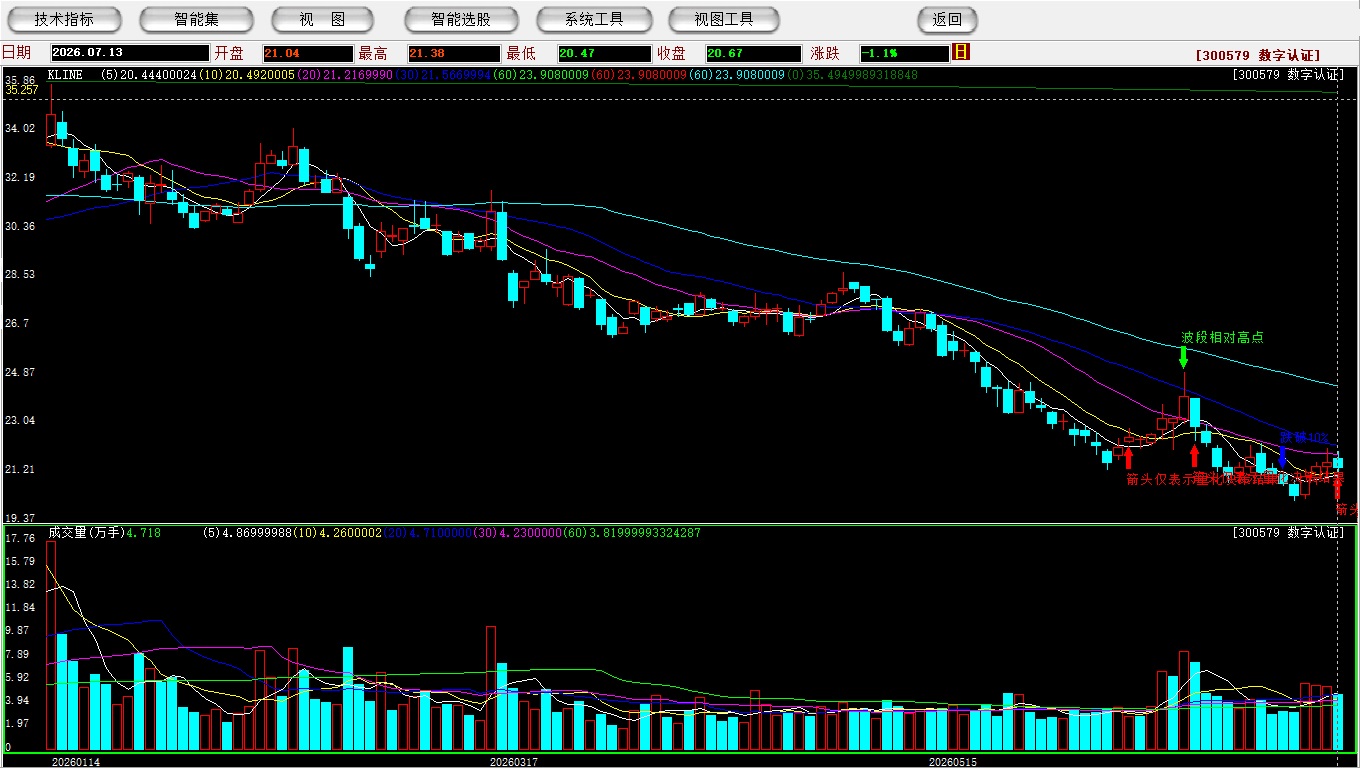
Task: Open the 智能选股 menu button
Action: 461,19
